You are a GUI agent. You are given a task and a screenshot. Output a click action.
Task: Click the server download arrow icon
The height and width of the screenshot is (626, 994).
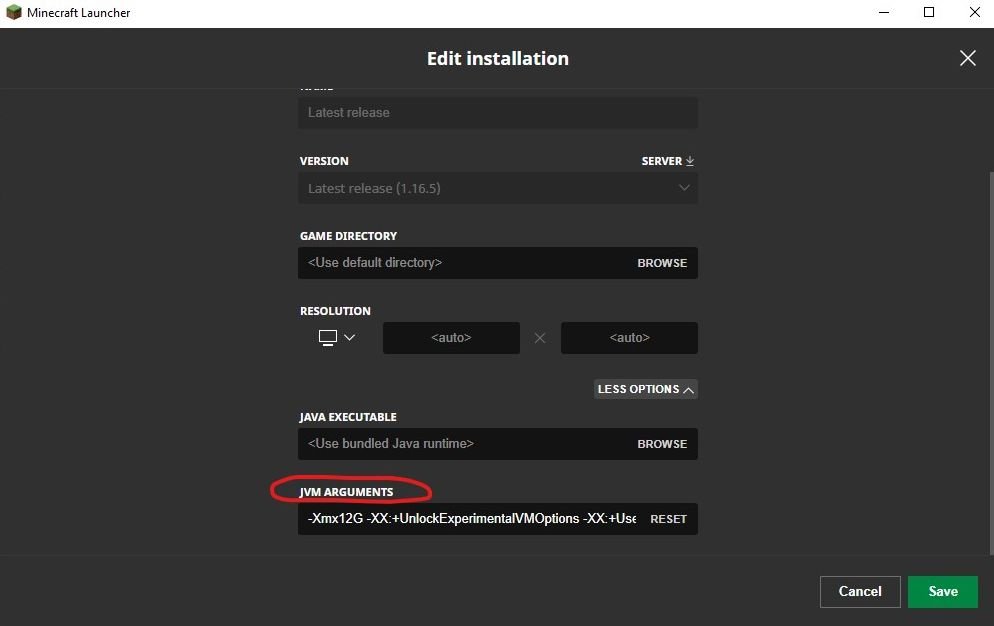click(690, 161)
